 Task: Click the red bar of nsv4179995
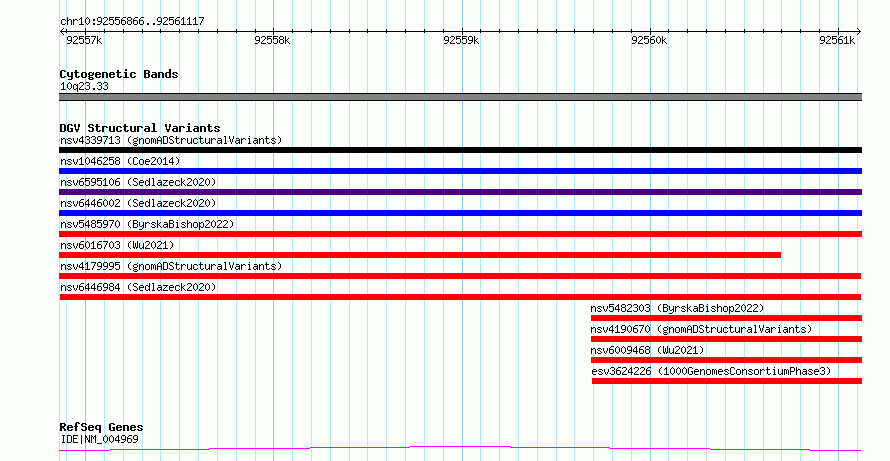(460, 276)
